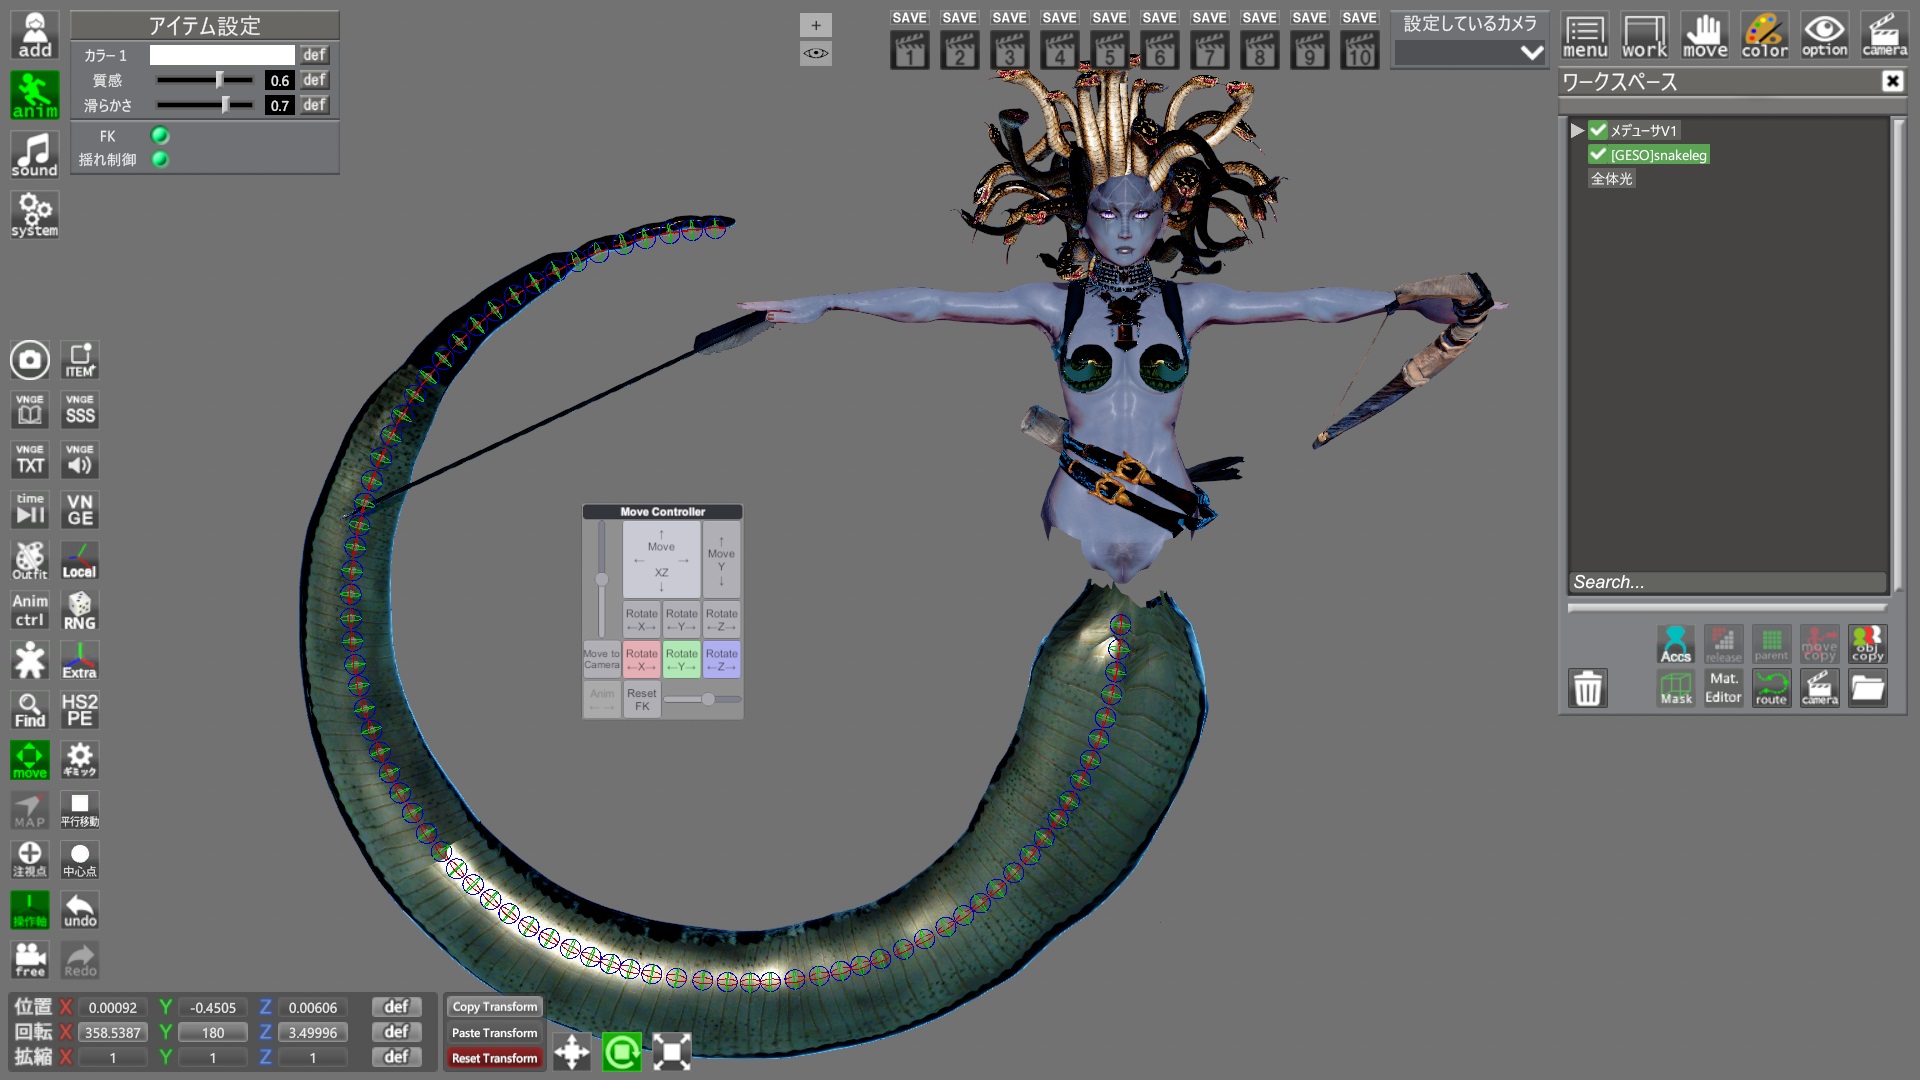Open the Mat. Editor button

tap(1722, 688)
